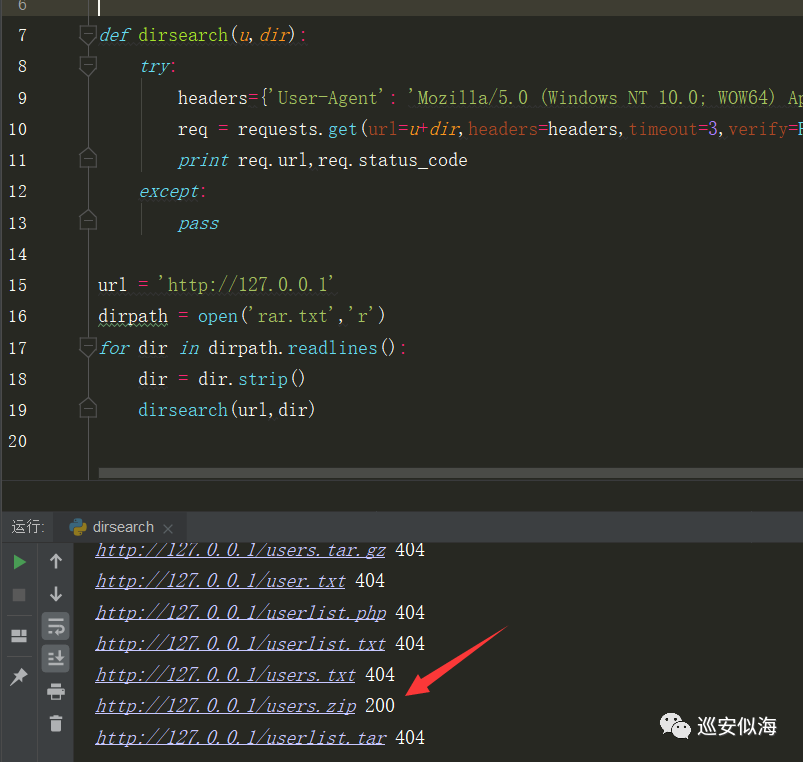The height and width of the screenshot is (762, 803).
Task: Click the 'pass' keyword on line 13
Action: [199, 224]
